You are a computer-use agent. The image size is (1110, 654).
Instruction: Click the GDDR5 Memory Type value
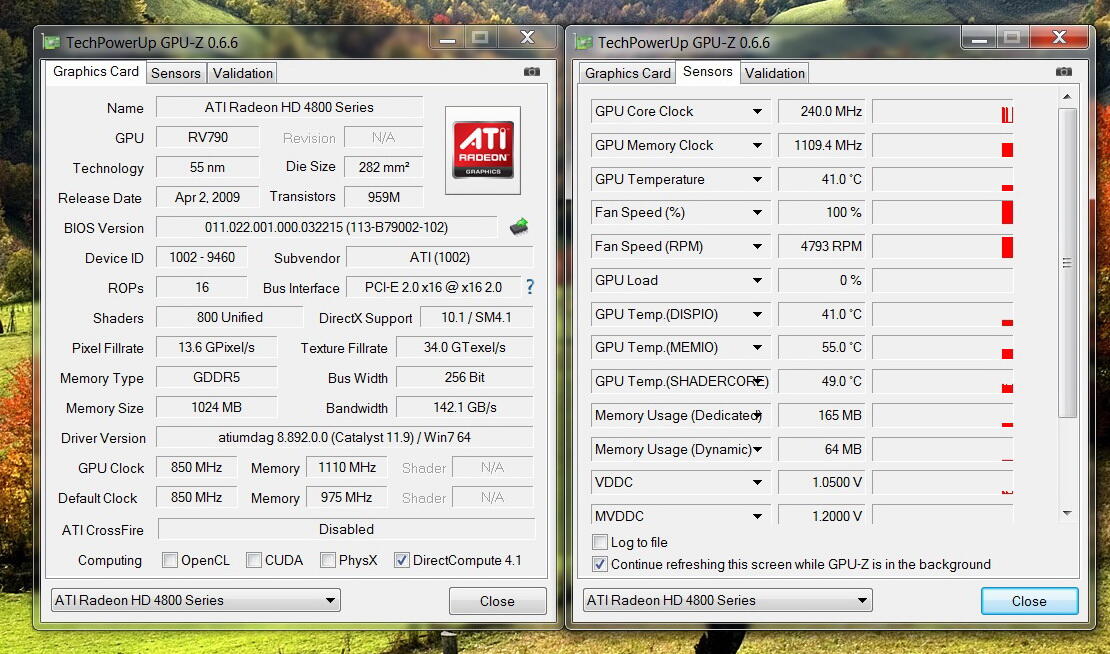click(x=216, y=377)
